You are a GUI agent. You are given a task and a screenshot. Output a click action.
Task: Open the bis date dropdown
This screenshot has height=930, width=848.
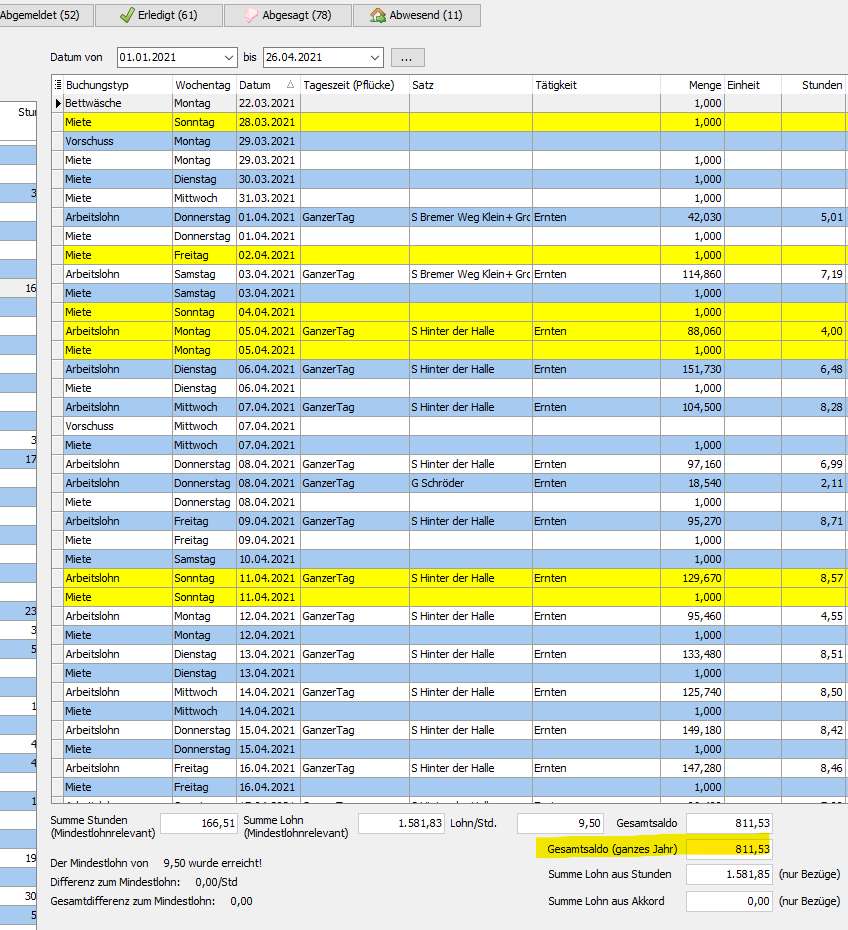[375, 58]
